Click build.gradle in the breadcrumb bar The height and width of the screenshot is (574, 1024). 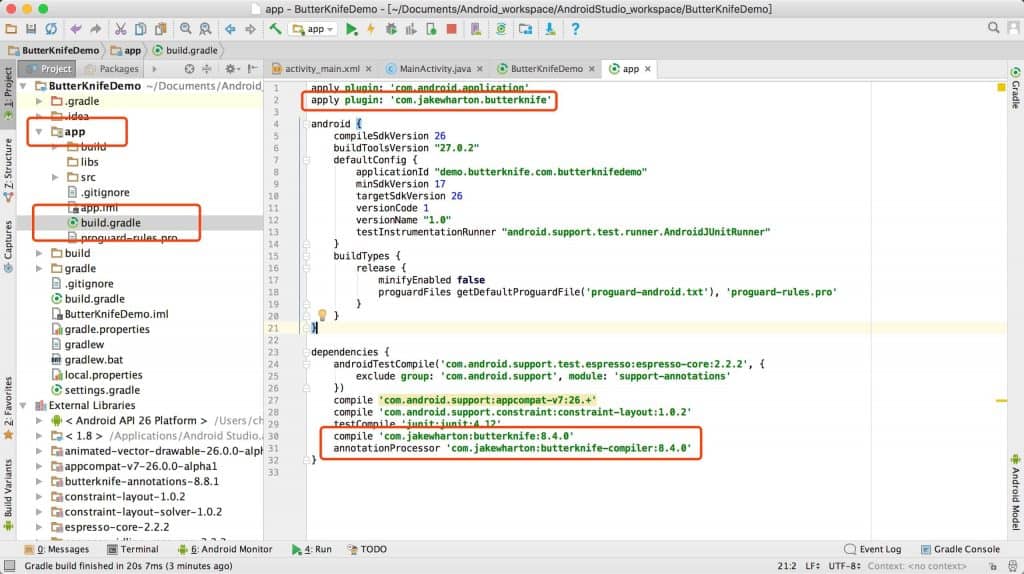pos(185,50)
